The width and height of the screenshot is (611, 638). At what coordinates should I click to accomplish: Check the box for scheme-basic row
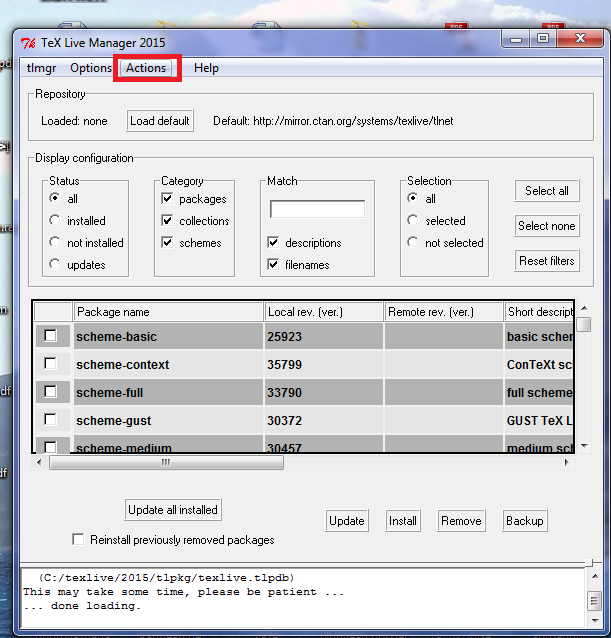coord(50,337)
